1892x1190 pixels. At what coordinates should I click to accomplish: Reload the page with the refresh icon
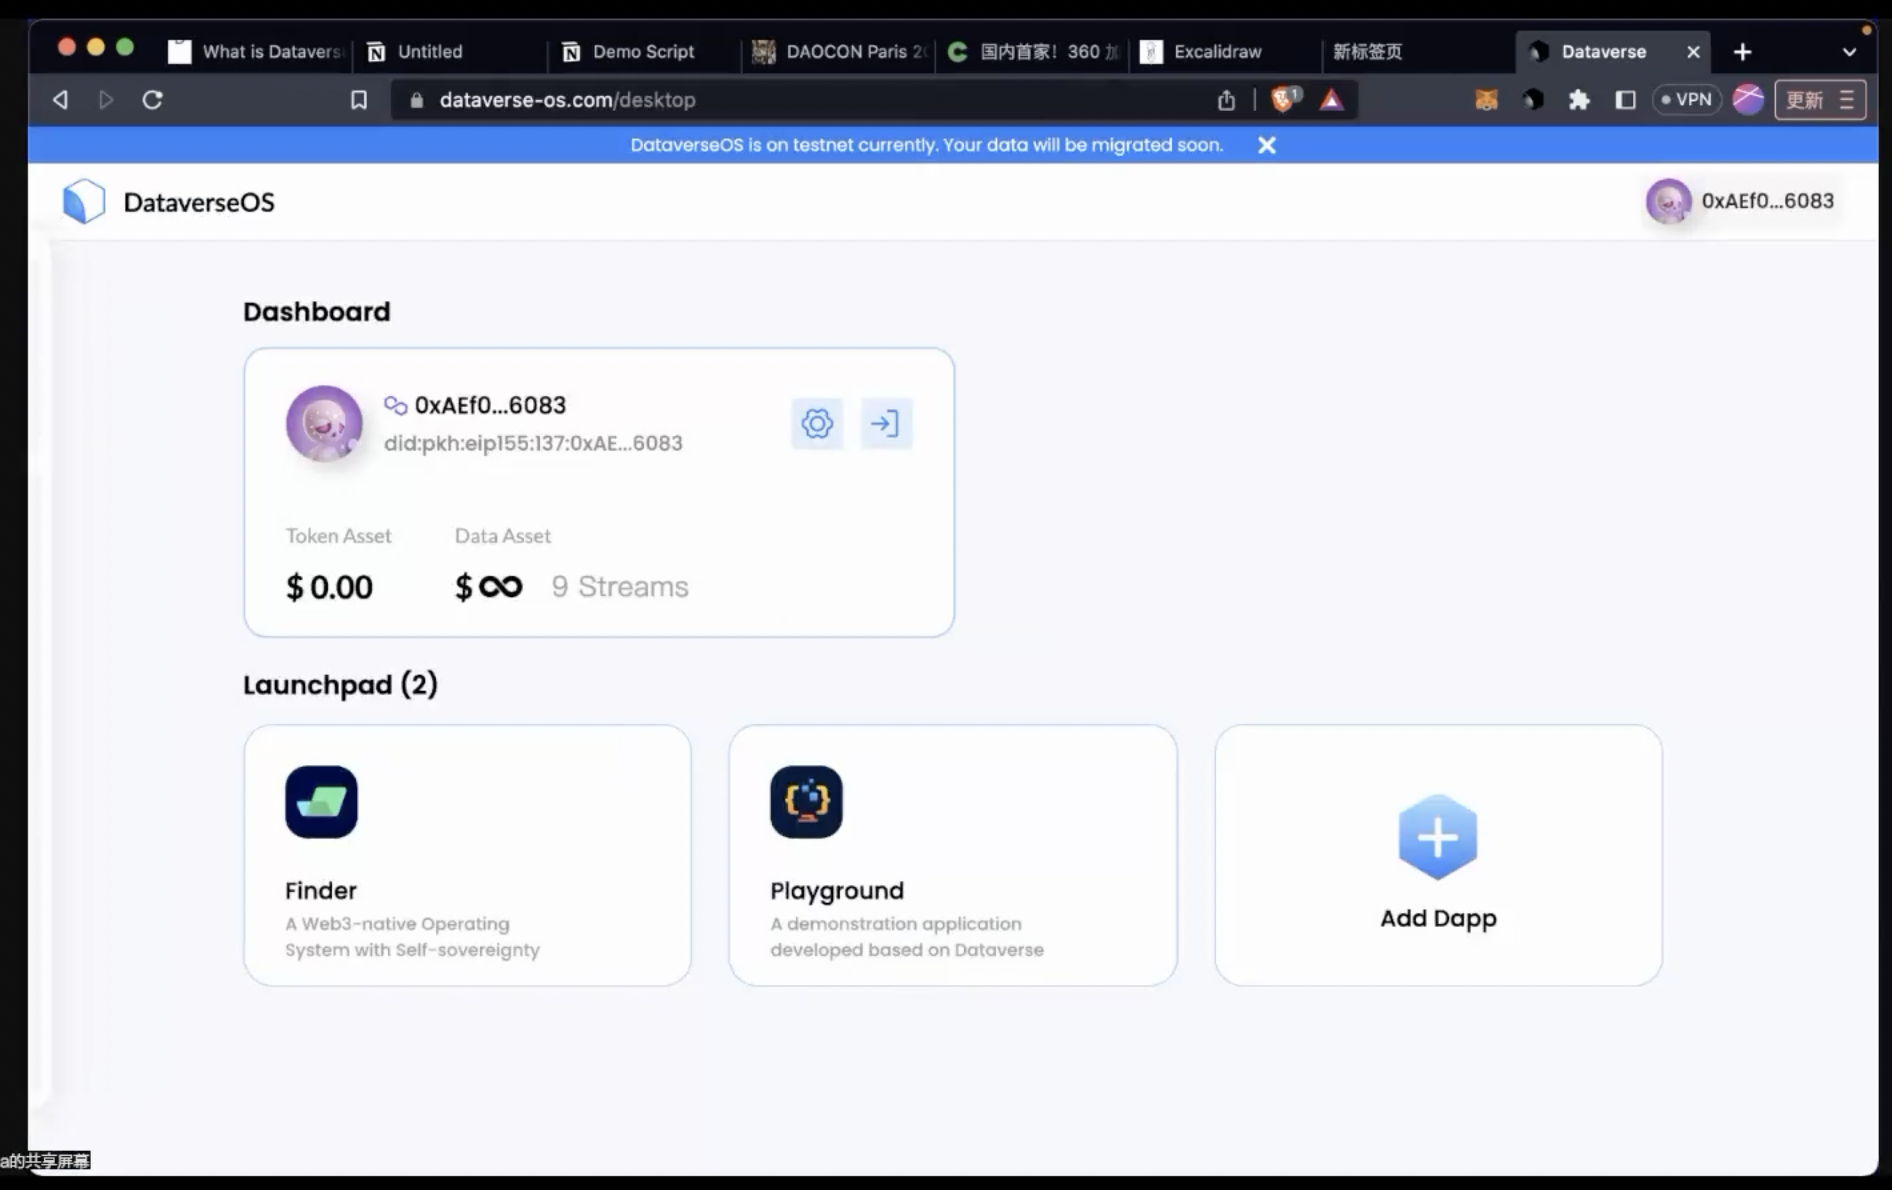(x=152, y=100)
